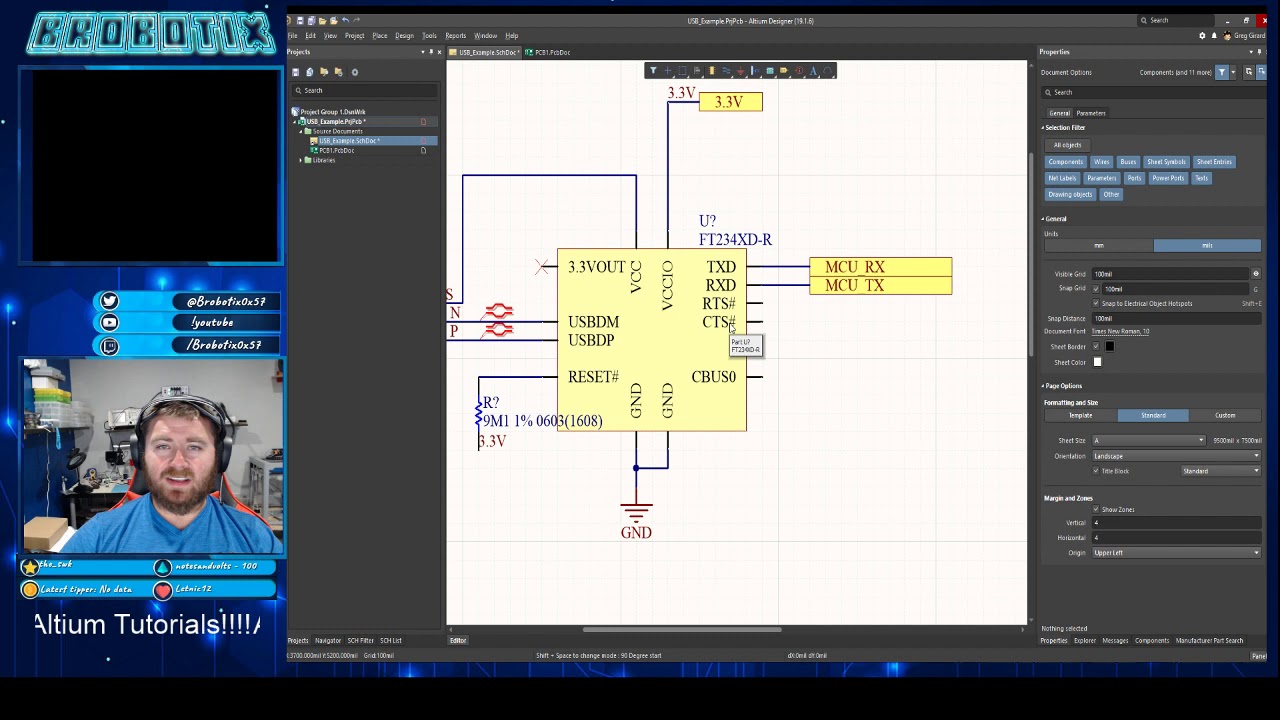Select the selection filter tool in Active Bar

653,70
